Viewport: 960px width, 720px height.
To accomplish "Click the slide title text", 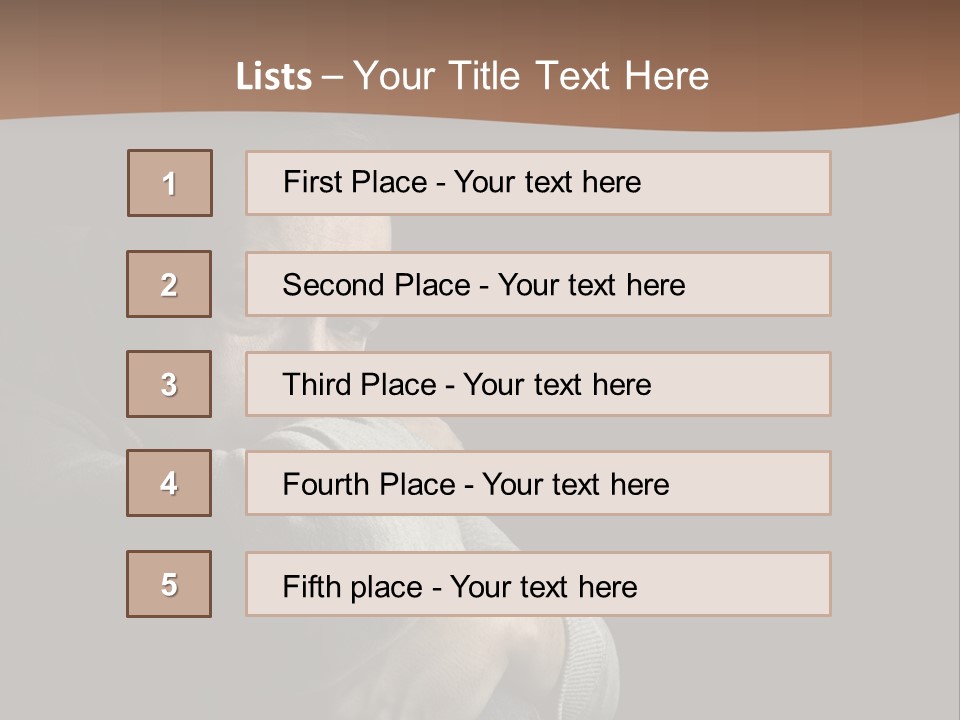I will [472, 76].
